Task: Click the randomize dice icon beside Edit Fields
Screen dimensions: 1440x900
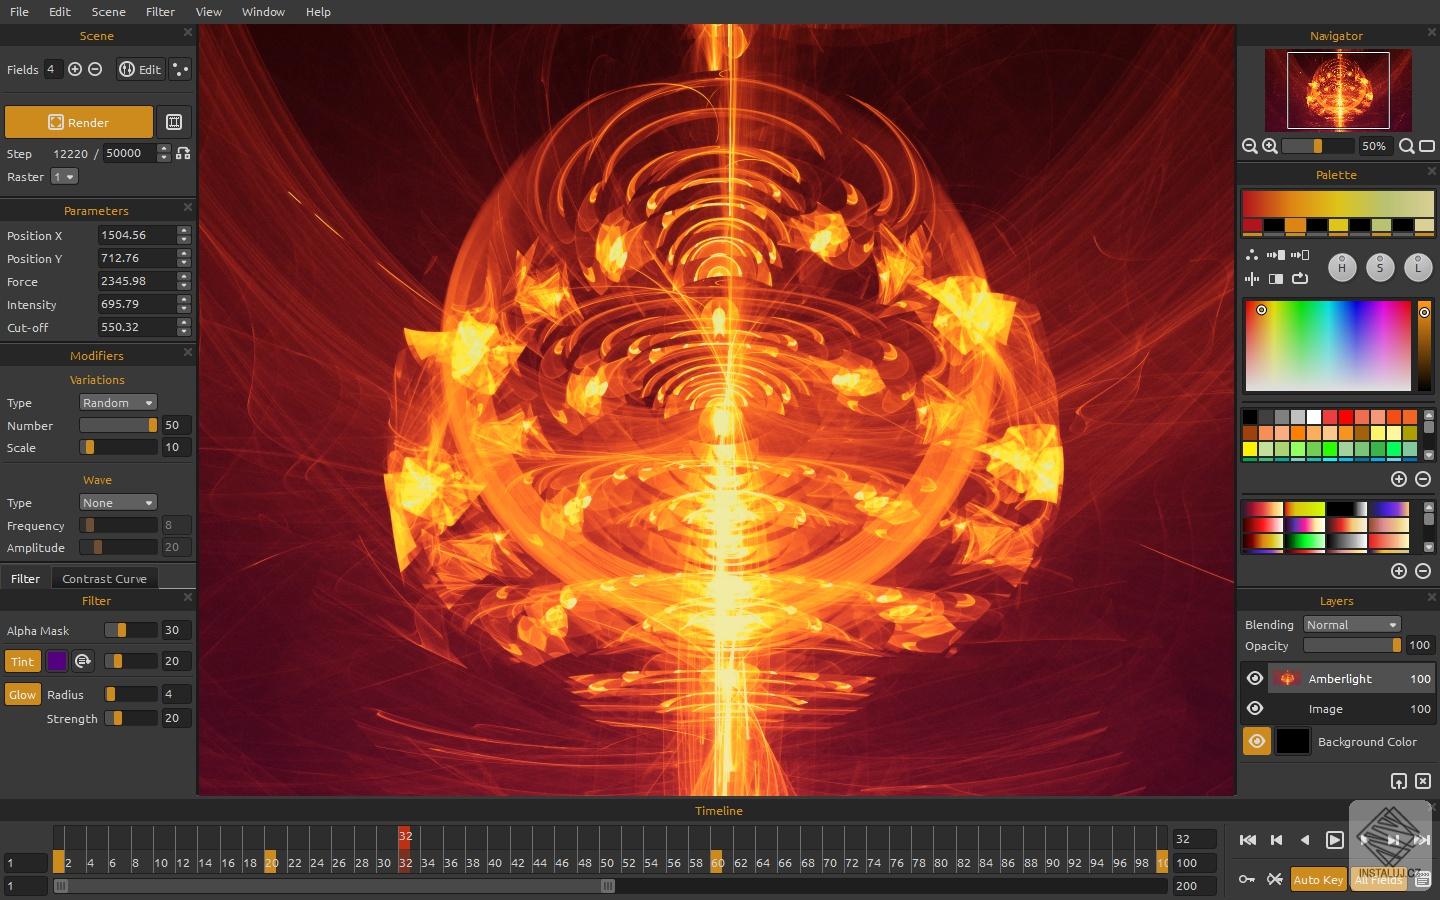Action: click(179, 69)
